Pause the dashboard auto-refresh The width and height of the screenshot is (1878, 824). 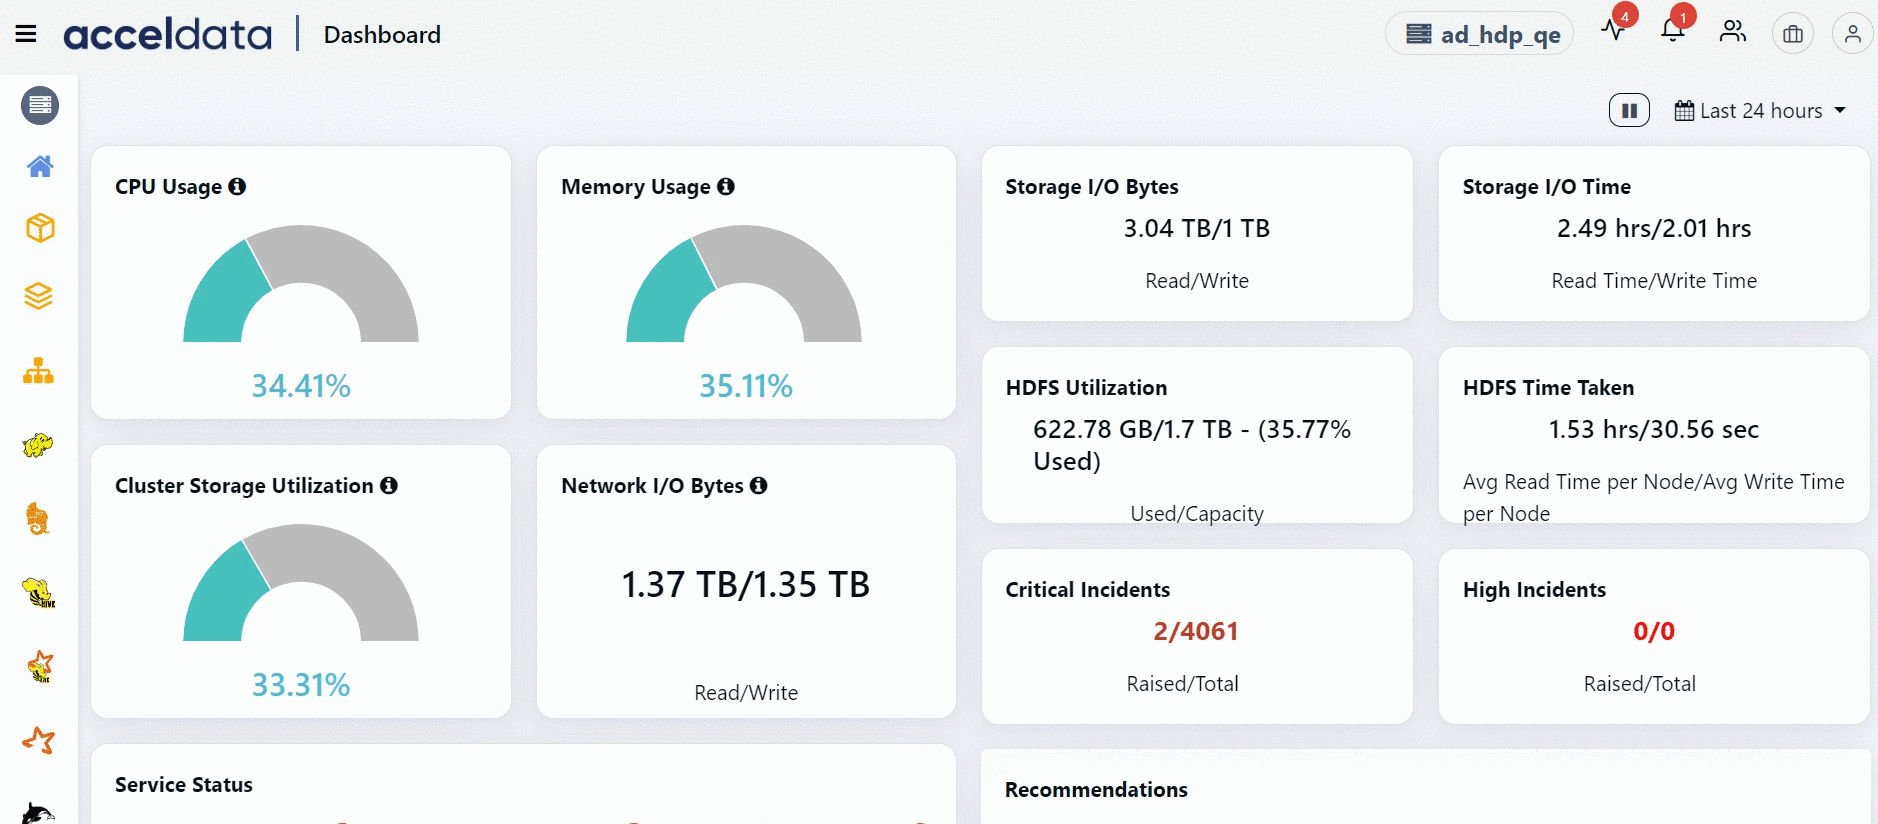pyautogui.click(x=1629, y=110)
